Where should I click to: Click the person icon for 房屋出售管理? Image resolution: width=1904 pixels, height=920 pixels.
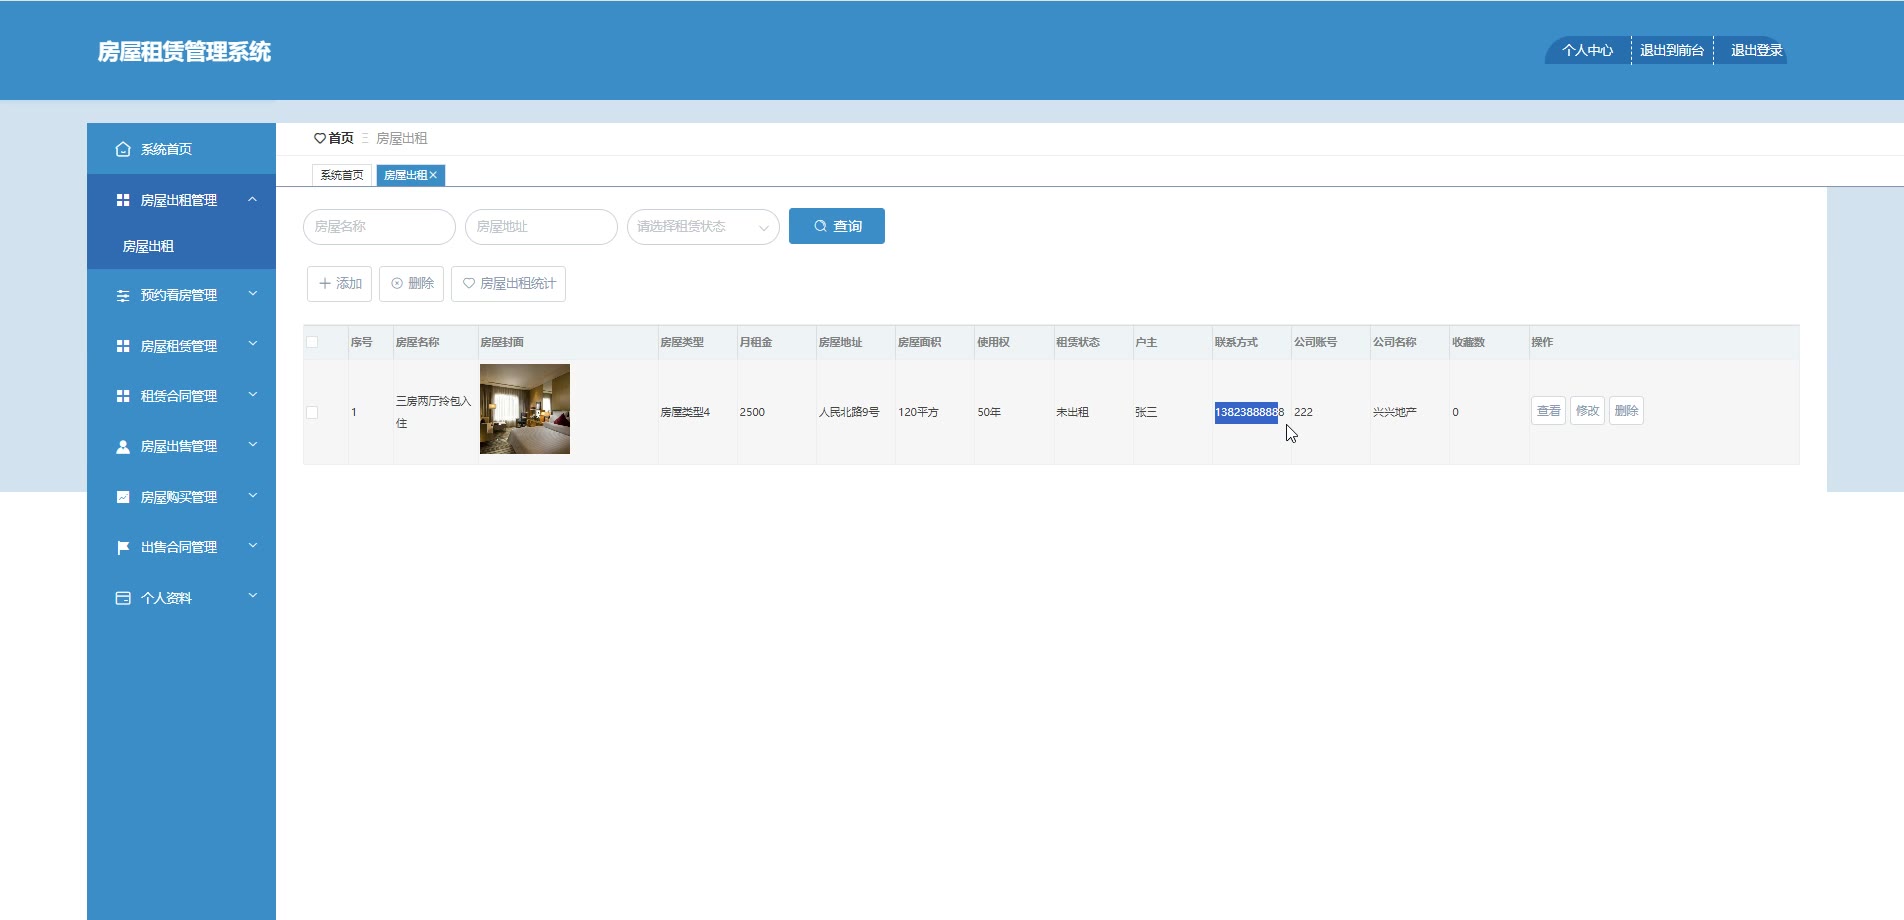coord(123,447)
